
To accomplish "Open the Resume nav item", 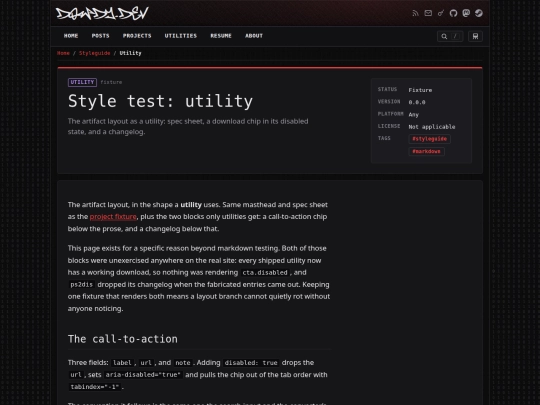I will (x=221, y=36).
